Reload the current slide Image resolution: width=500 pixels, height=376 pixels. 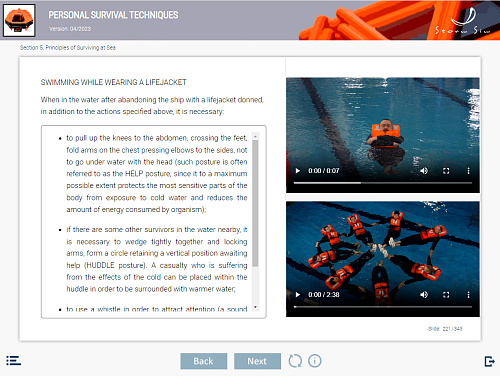pyautogui.click(x=295, y=361)
